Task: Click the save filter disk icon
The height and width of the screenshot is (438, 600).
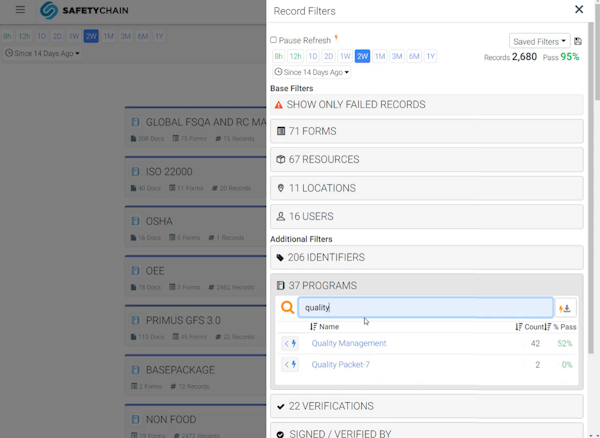Action: pos(578,41)
